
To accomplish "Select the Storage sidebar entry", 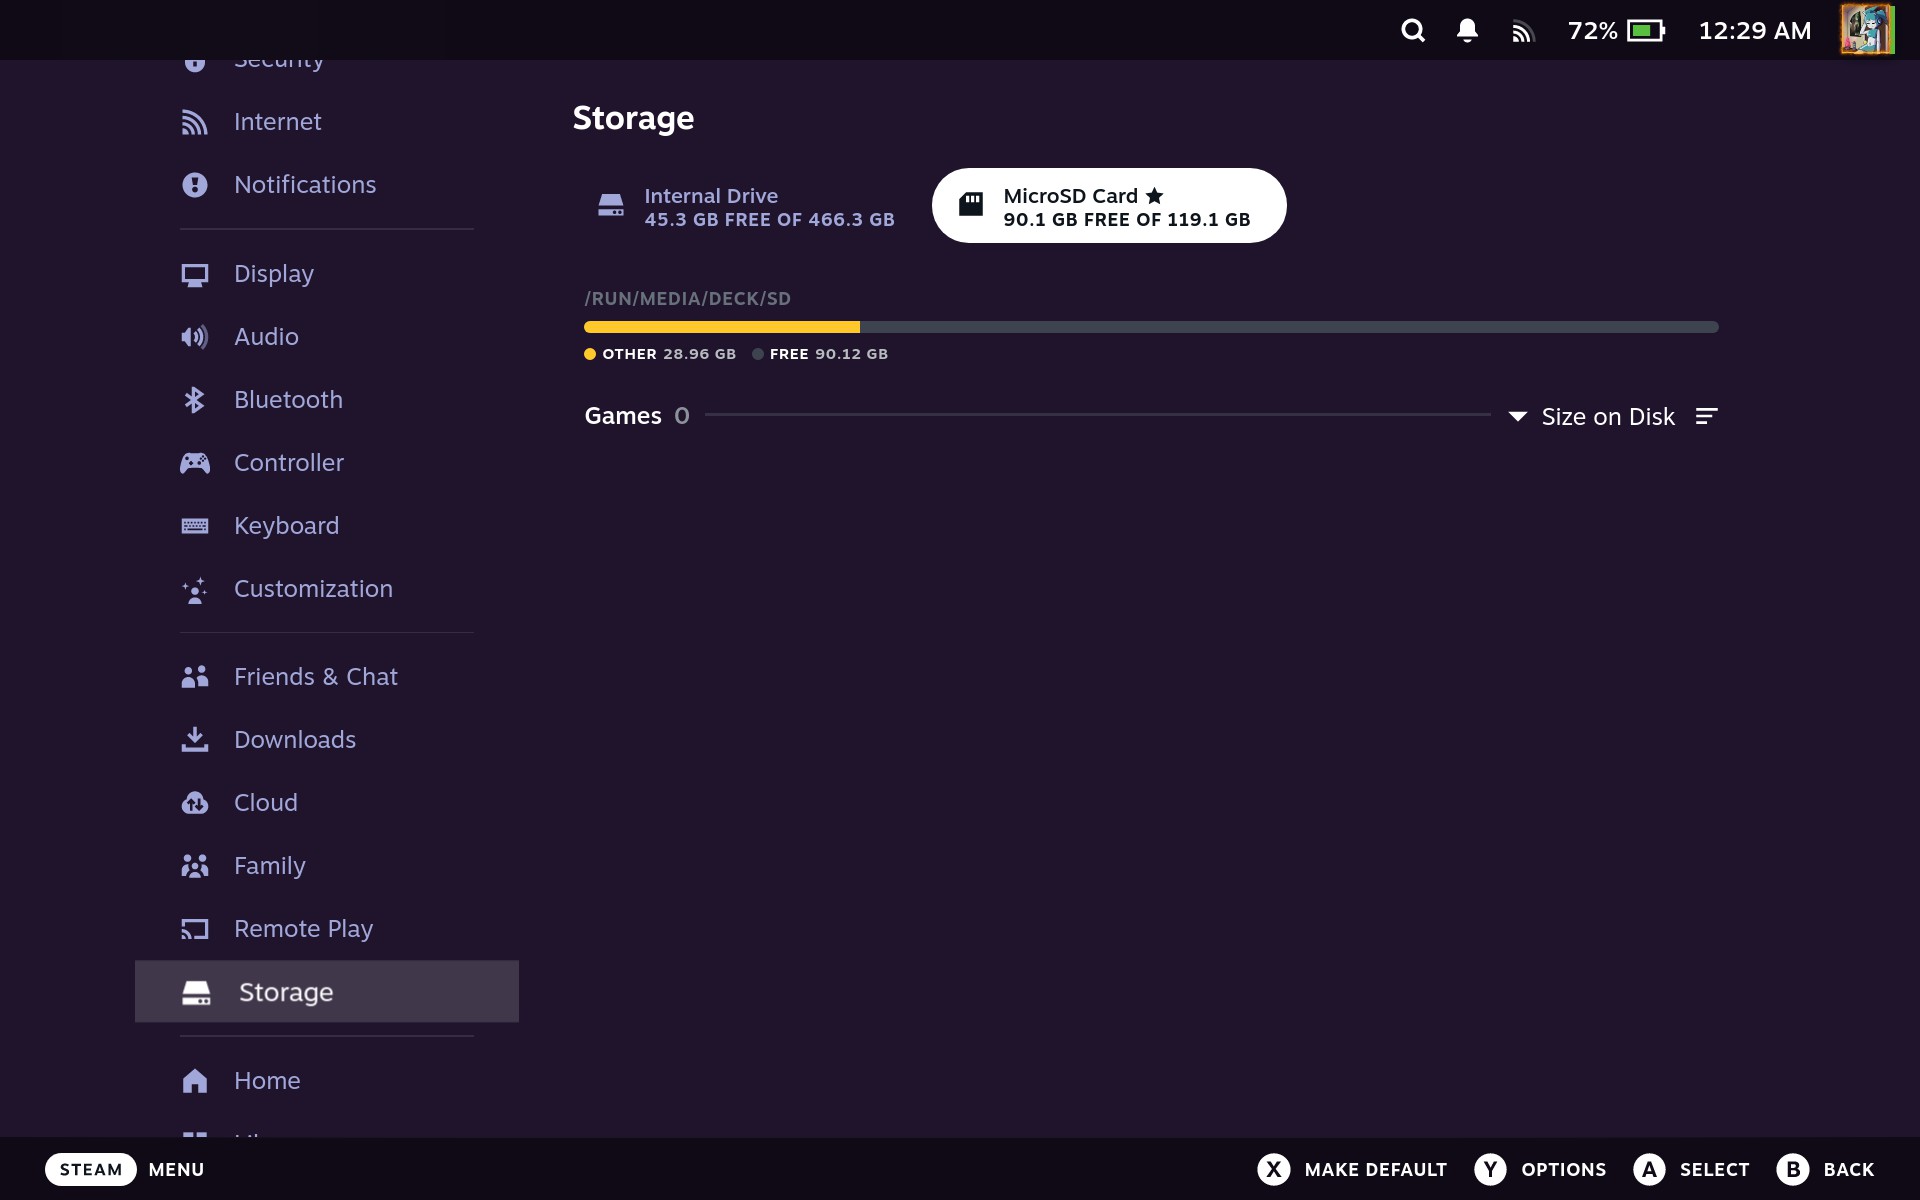I will [x=327, y=992].
